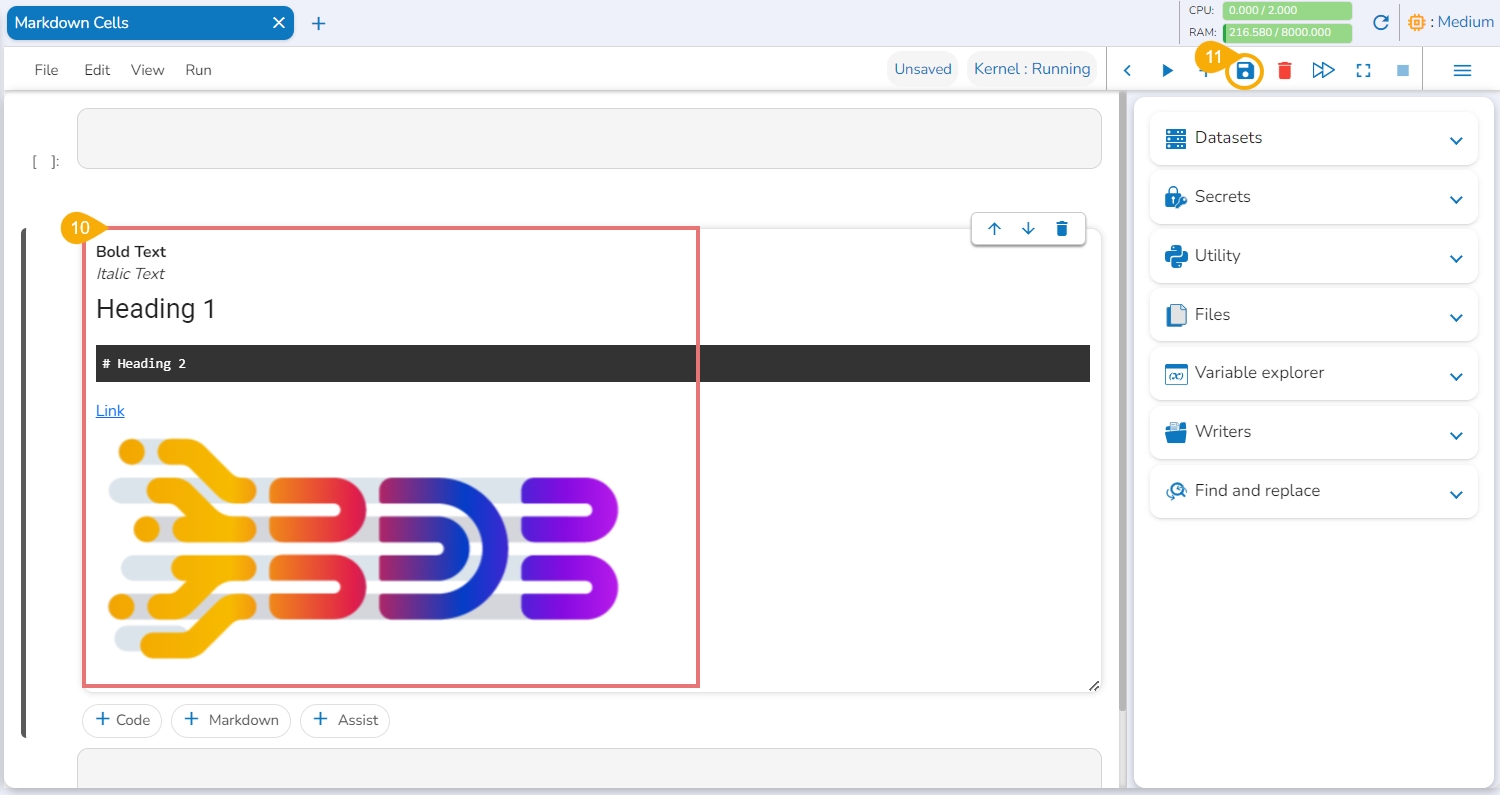The width and height of the screenshot is (1500, 795).
Task: Click inside the empty code cell at top
Action: click(589, 138)
